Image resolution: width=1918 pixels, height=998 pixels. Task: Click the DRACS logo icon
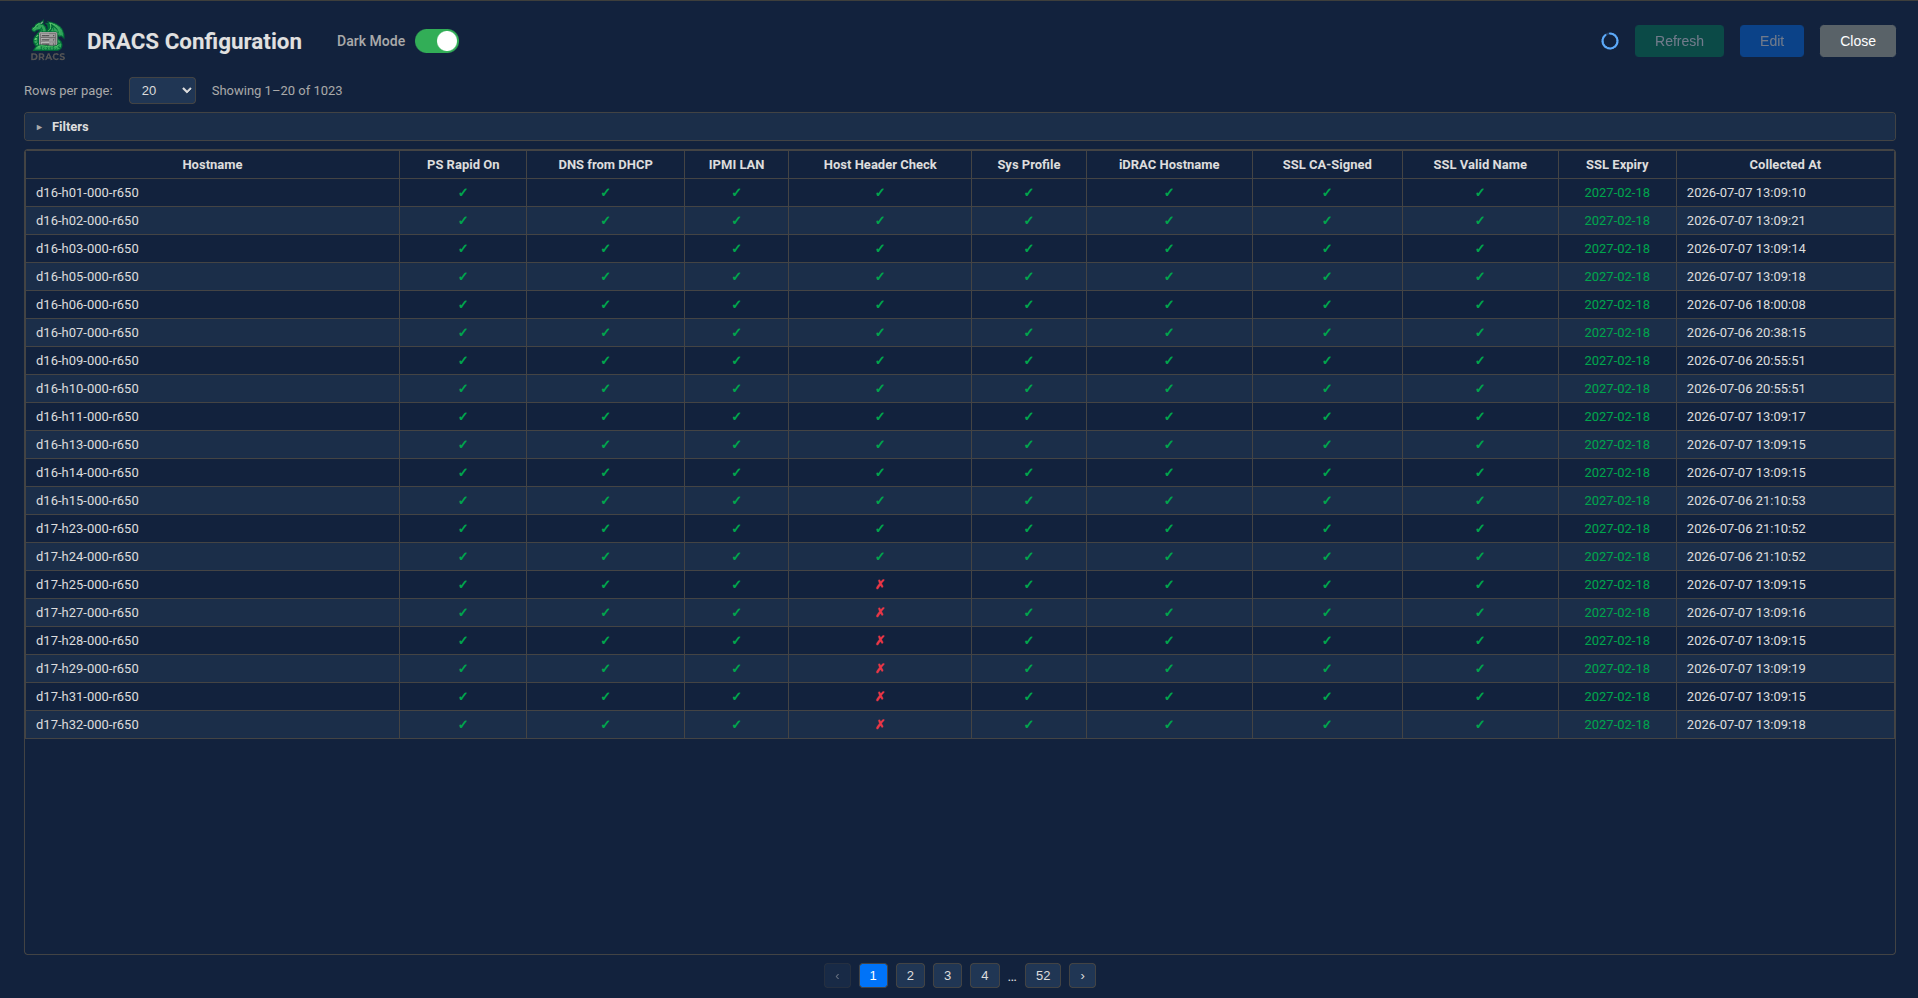click(47, 41)
